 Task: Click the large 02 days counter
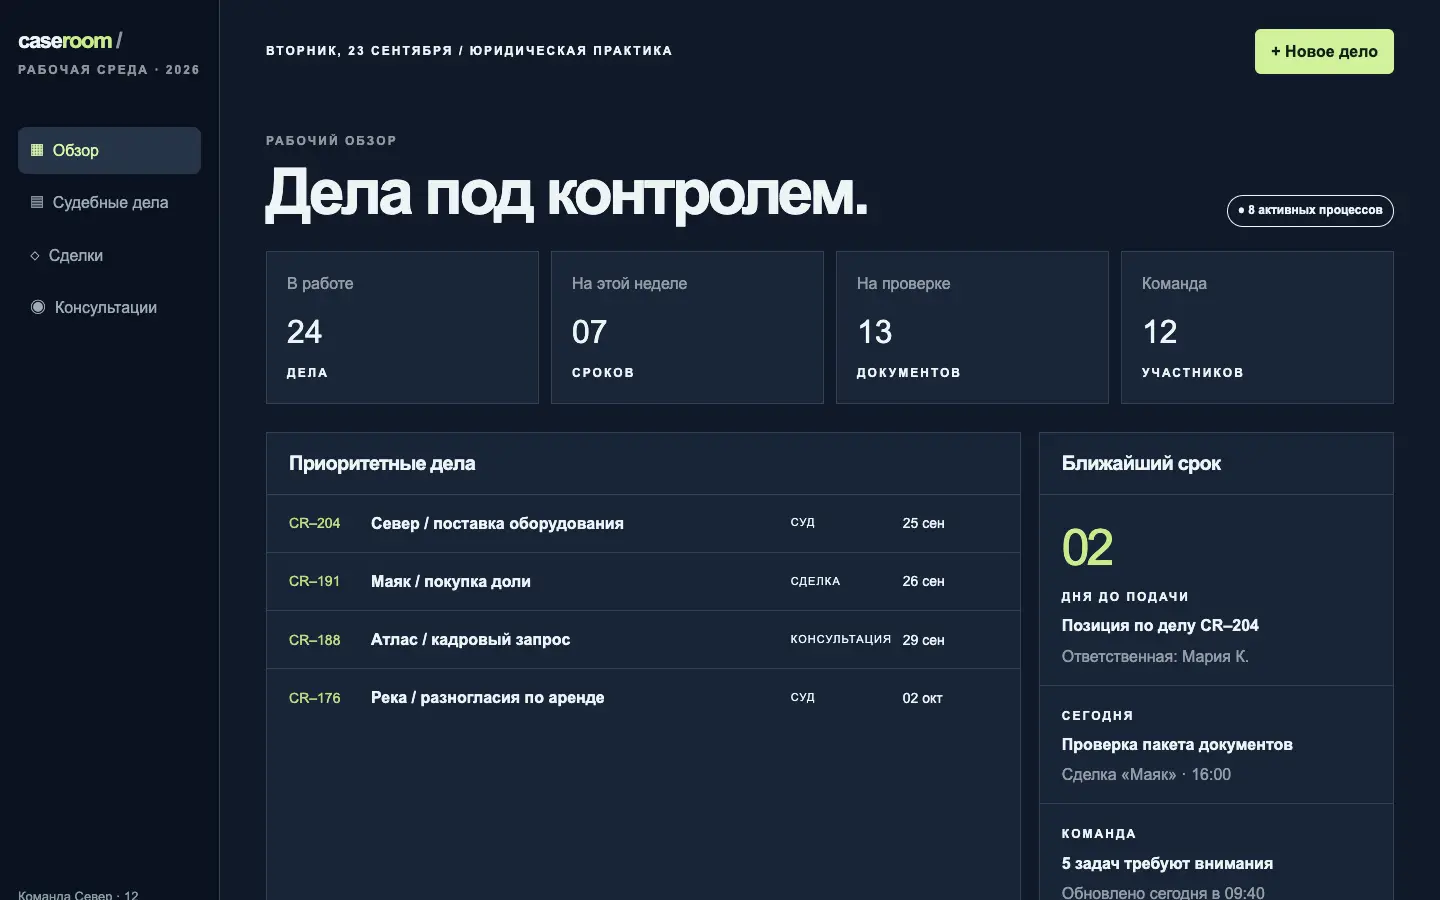coord(1087,548)
